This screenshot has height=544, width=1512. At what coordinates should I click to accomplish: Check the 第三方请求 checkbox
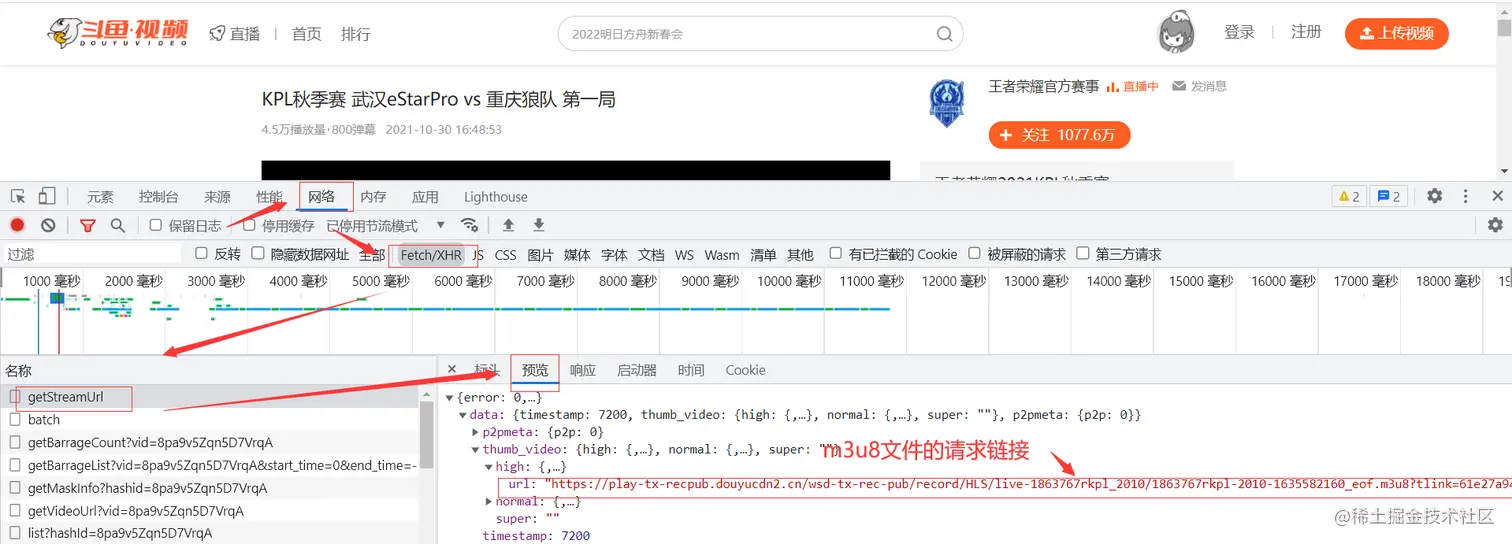[x=1082, y=254]
